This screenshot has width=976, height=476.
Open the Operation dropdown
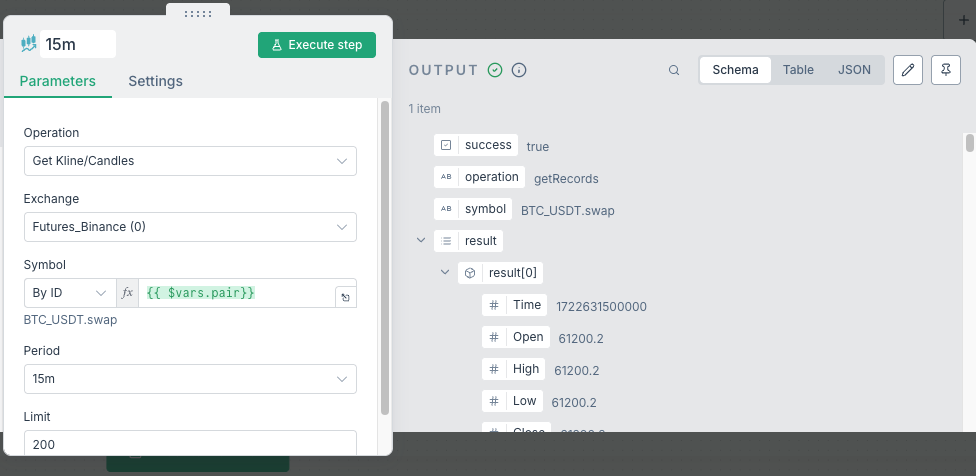point(190,161)
